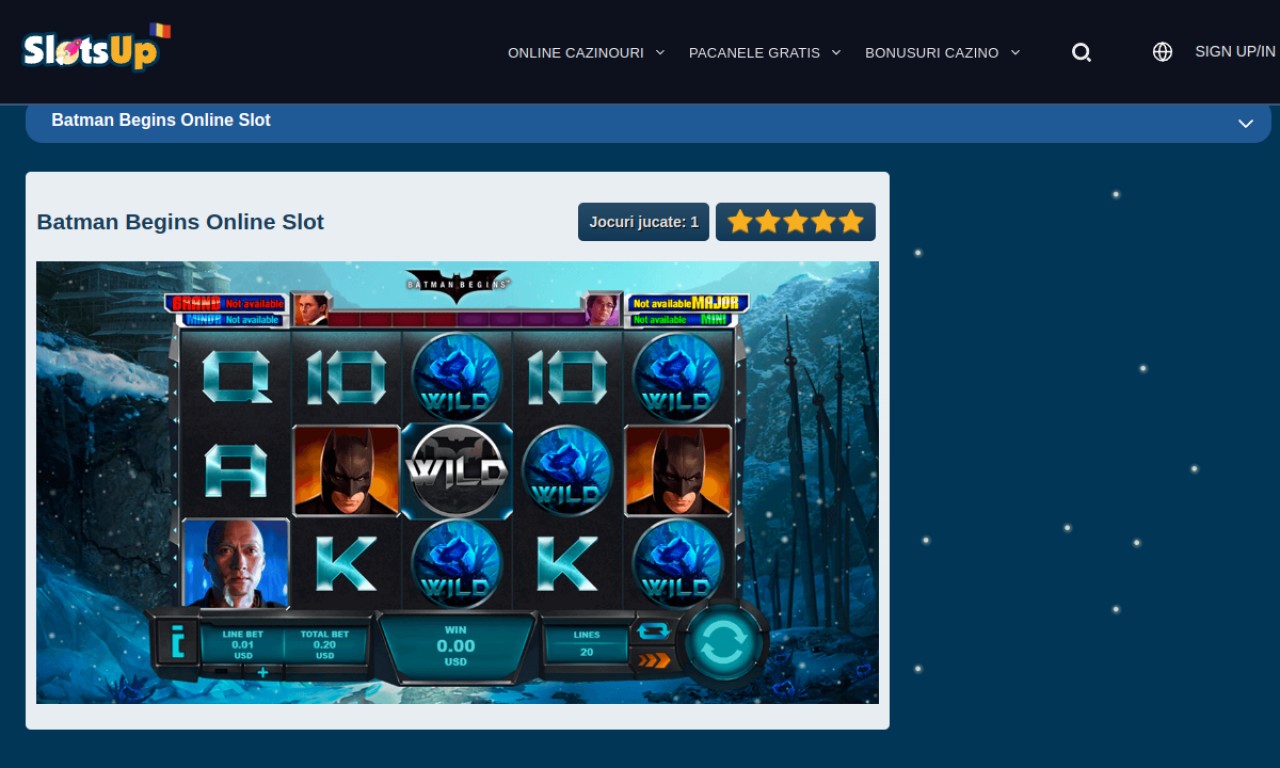Expand the Bonusuri Cazino menu
1280x768 pixels.
tap(942, 52)
